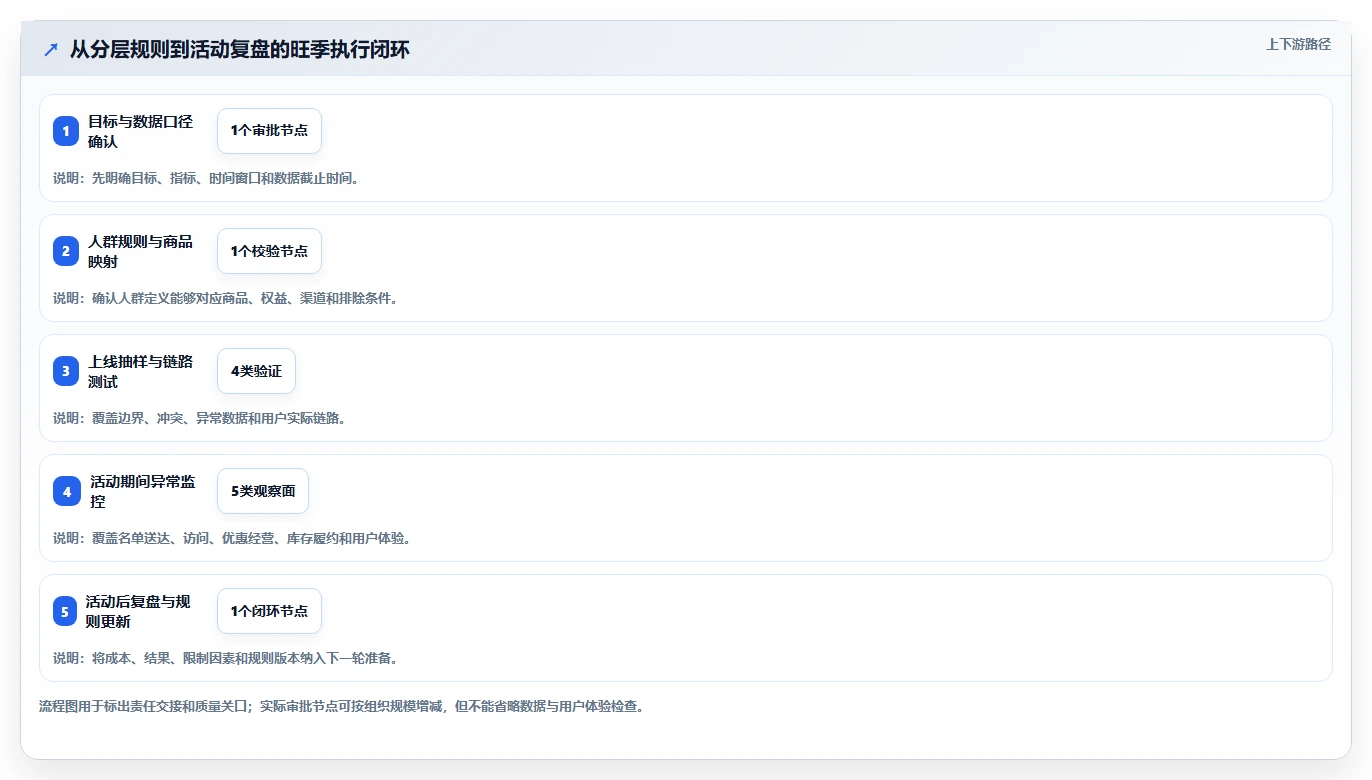Select the 1个闭环节点 chip
Screen dimensions: 1372x780
point(269,611)
